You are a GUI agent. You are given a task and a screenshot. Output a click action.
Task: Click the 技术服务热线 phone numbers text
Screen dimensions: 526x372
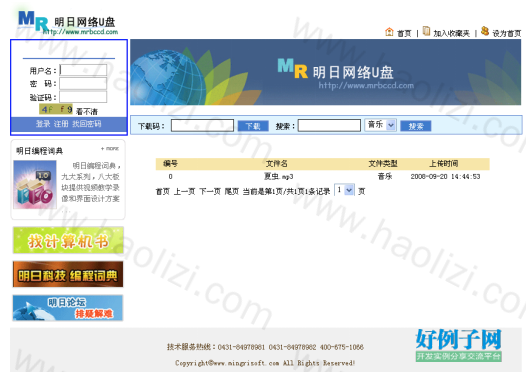[265, 347]
